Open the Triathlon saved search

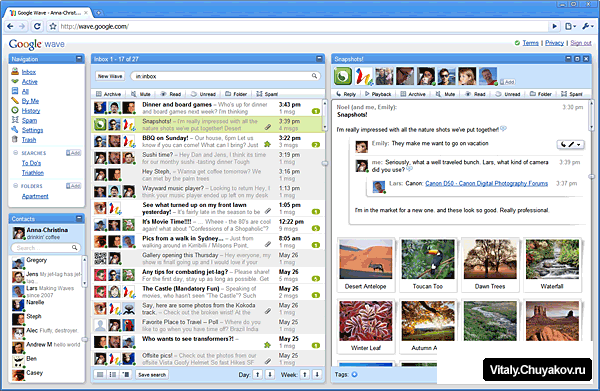pos(33,173)
